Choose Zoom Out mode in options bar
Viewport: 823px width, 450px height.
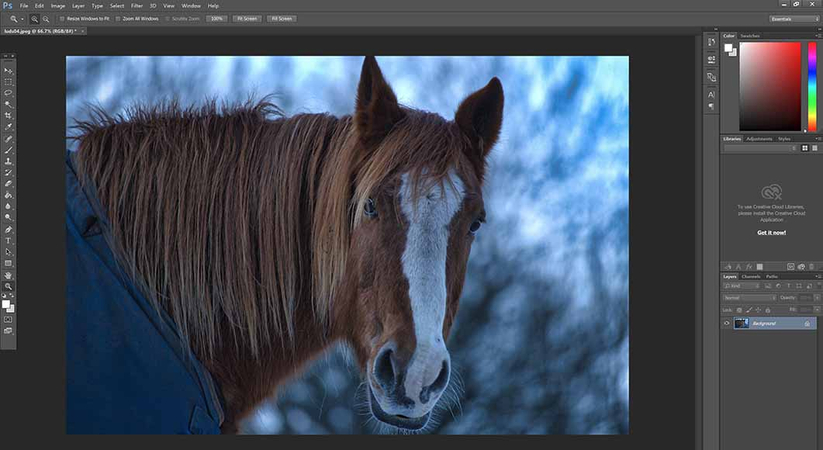click(46, 19)
